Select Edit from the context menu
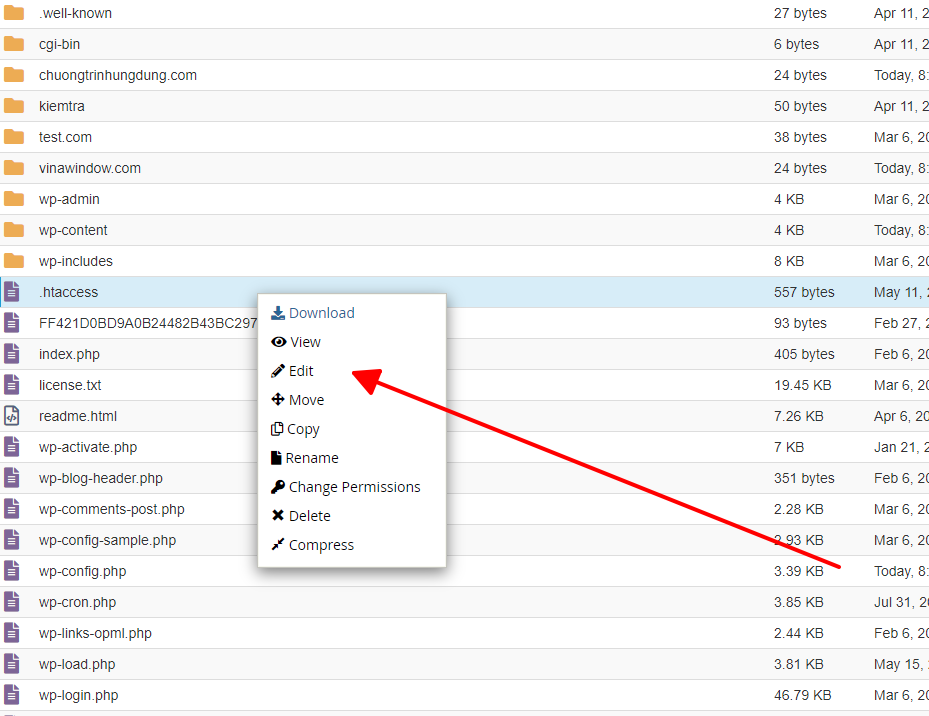This screenshot has width=929, height=716. tap(292, 371)
